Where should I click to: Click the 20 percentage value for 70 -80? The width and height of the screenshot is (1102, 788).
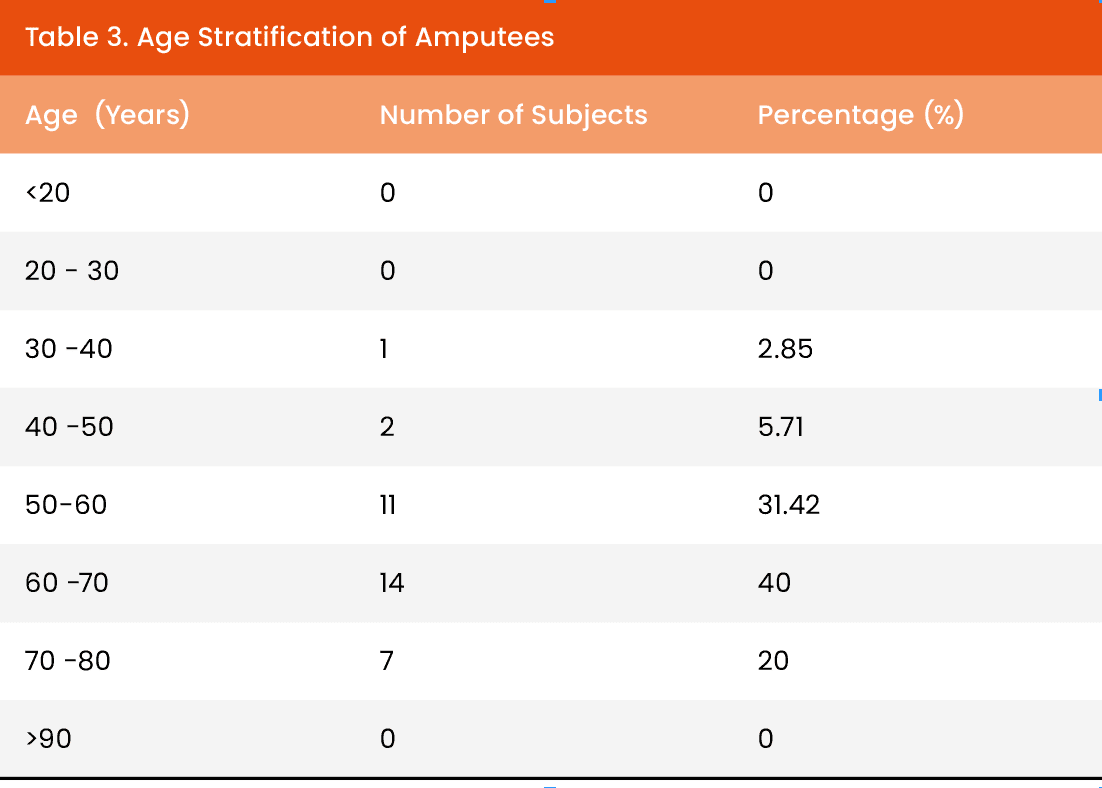(x=773, y=660)
